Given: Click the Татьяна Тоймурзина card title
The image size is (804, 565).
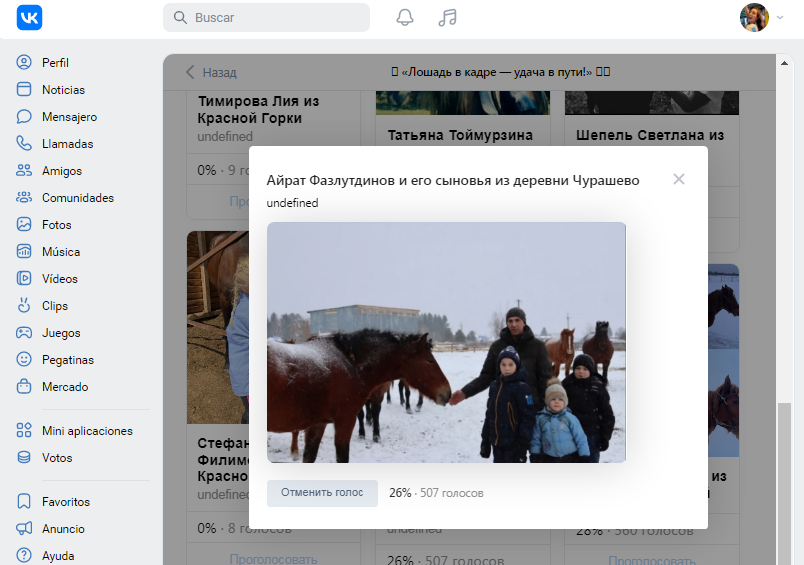Looking at the screenshot, I should point(460,135).
